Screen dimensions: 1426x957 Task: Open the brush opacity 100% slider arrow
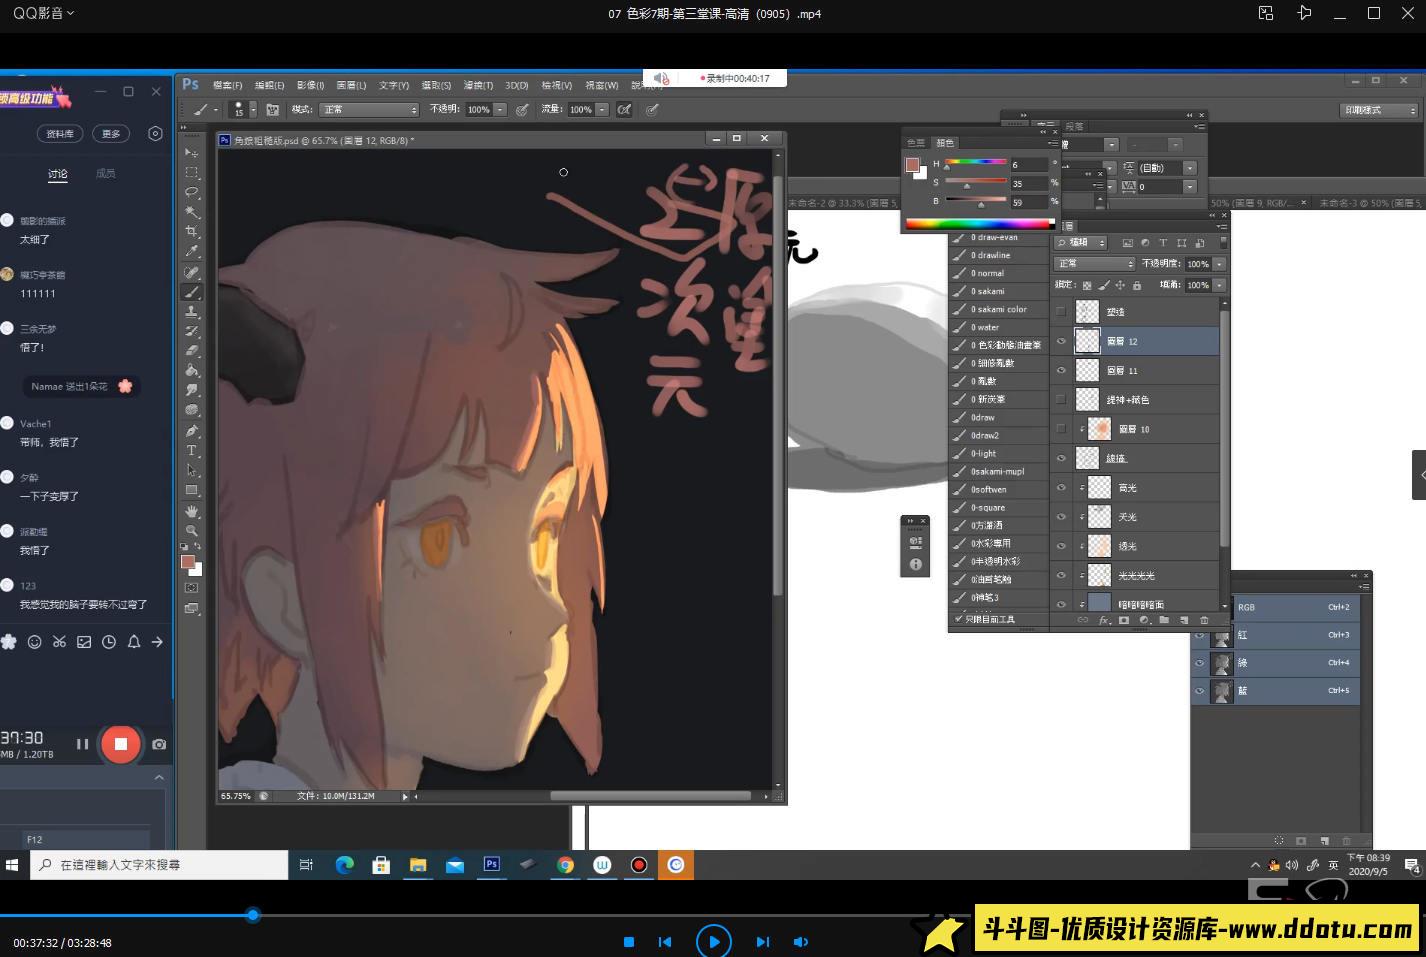[x=500, y=109]
